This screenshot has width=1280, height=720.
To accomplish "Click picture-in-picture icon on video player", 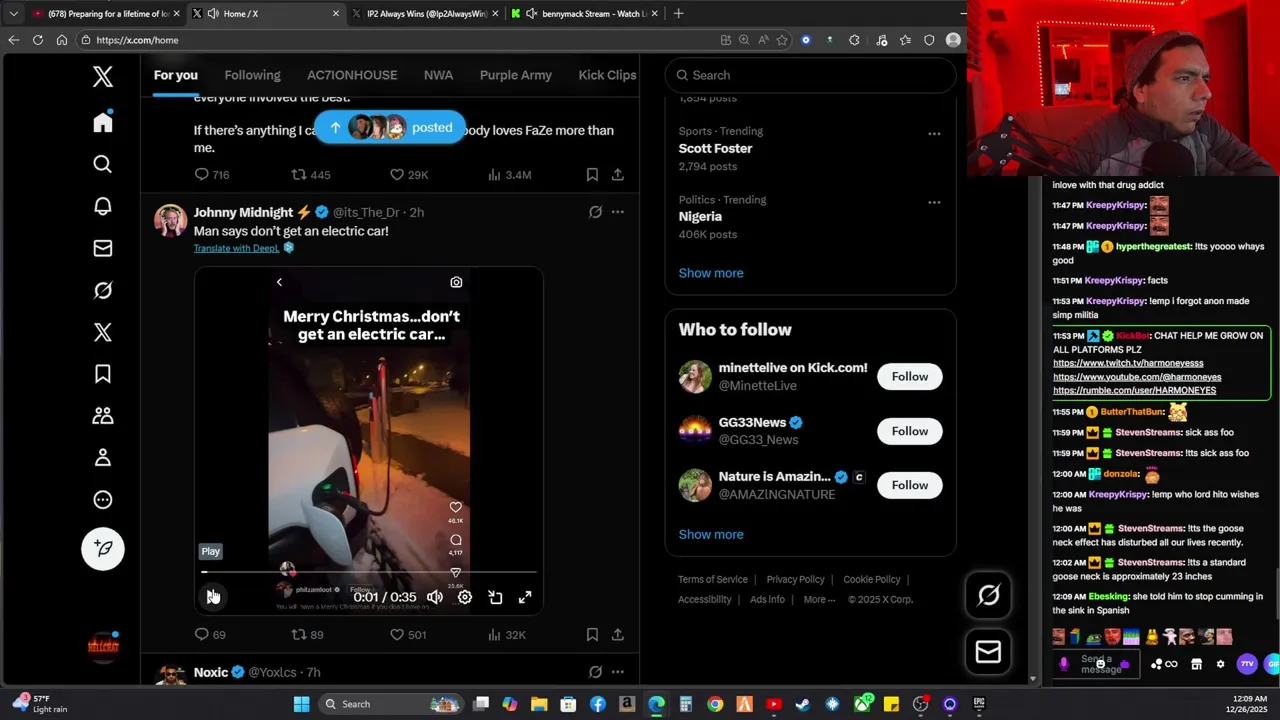I will click(x=495, y=597).
